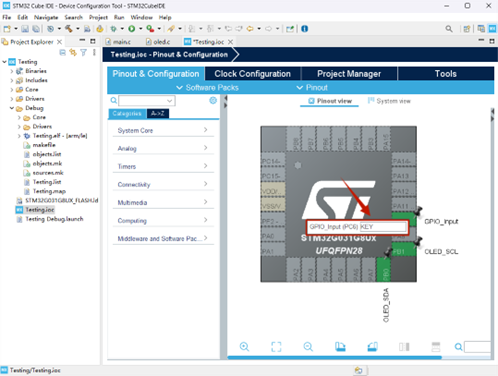Expand the Timers category
Image resolution: width=498 pixels, height=376 pixels.
[163, 166]
